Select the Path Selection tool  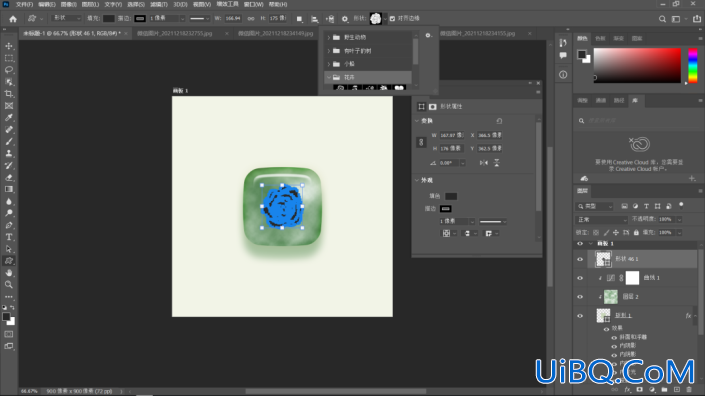point(9,249)
